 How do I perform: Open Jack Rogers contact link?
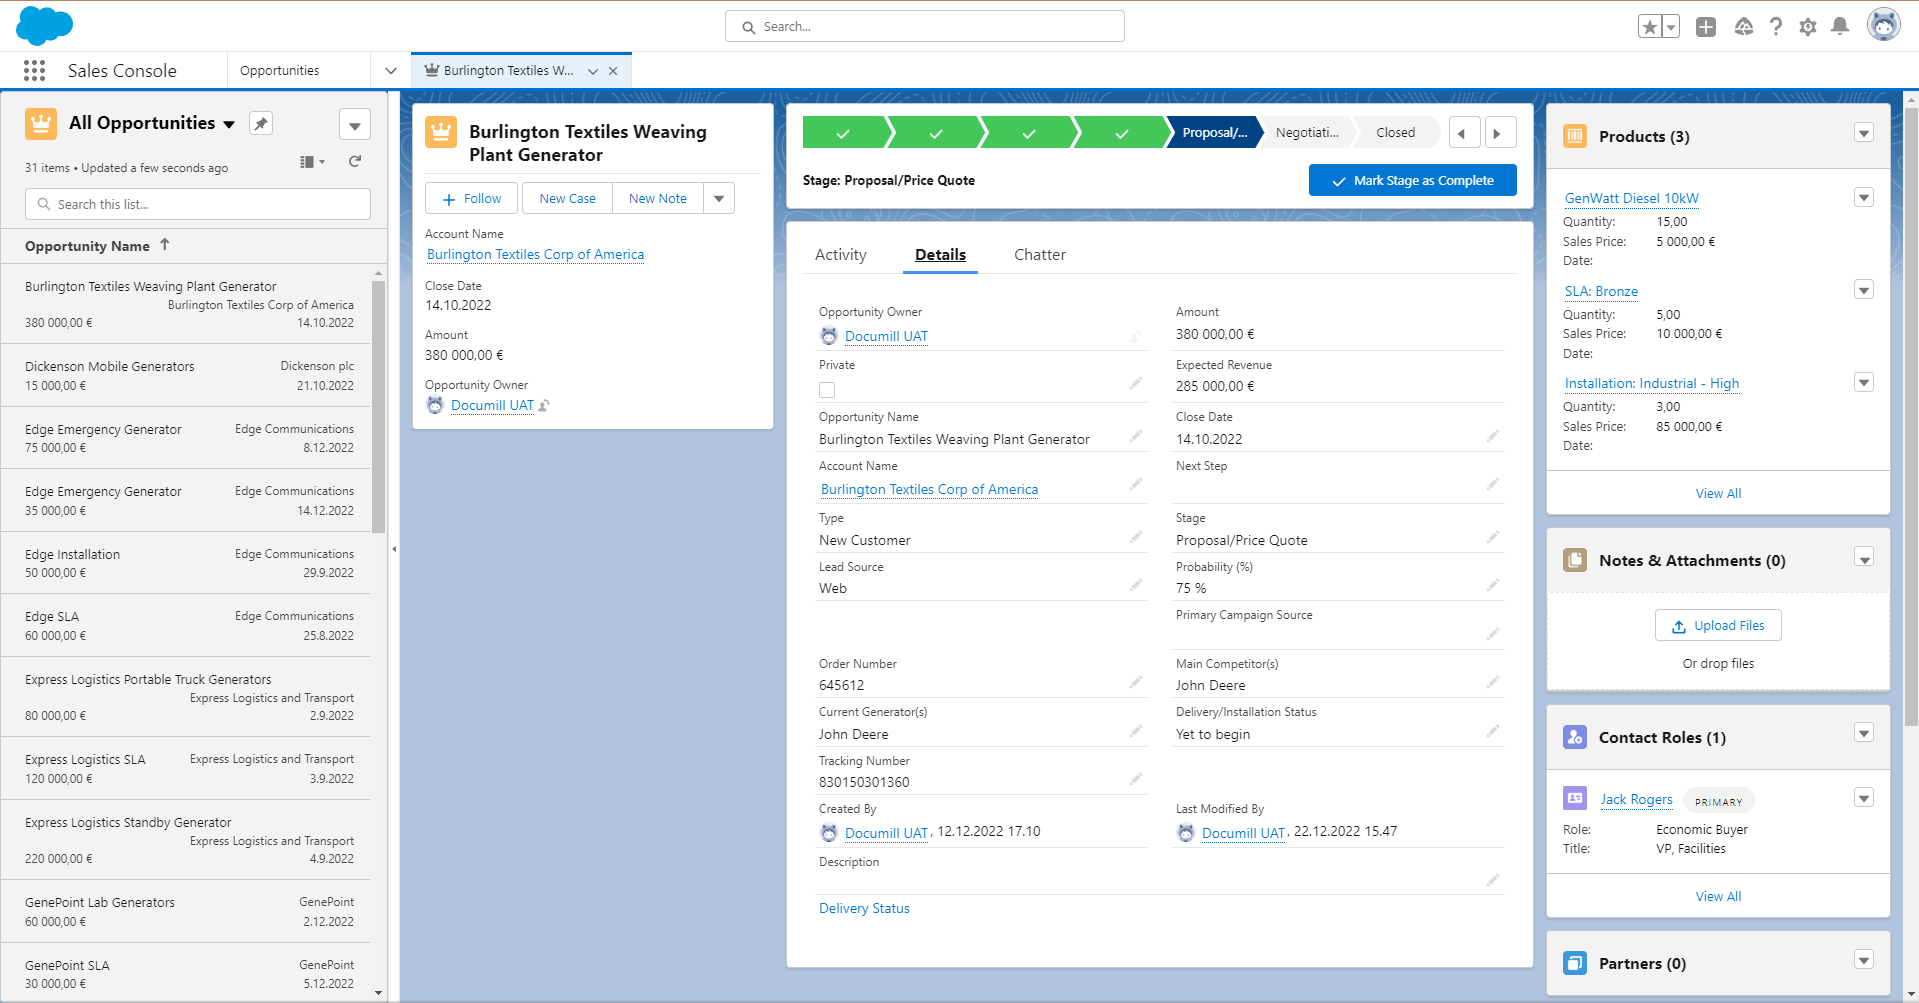click(1636, 799)
